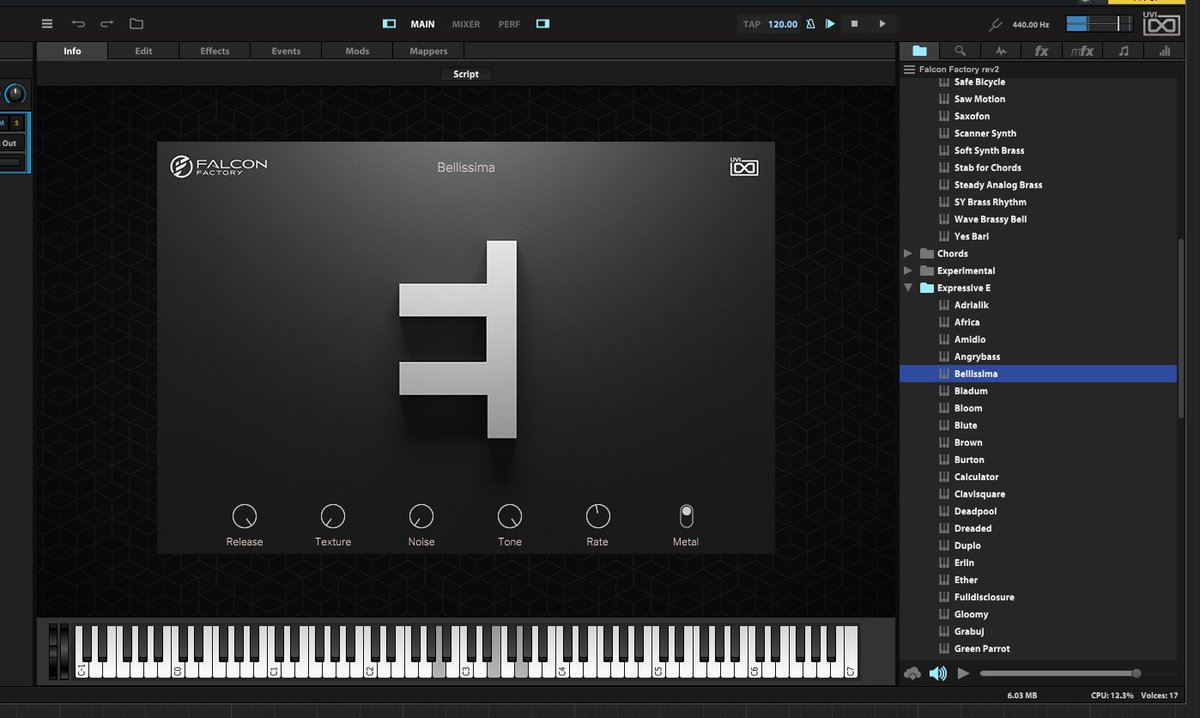Select the Wave Brassy Bell preset
1200x718 pixels.
click(x=1038, y=219)
